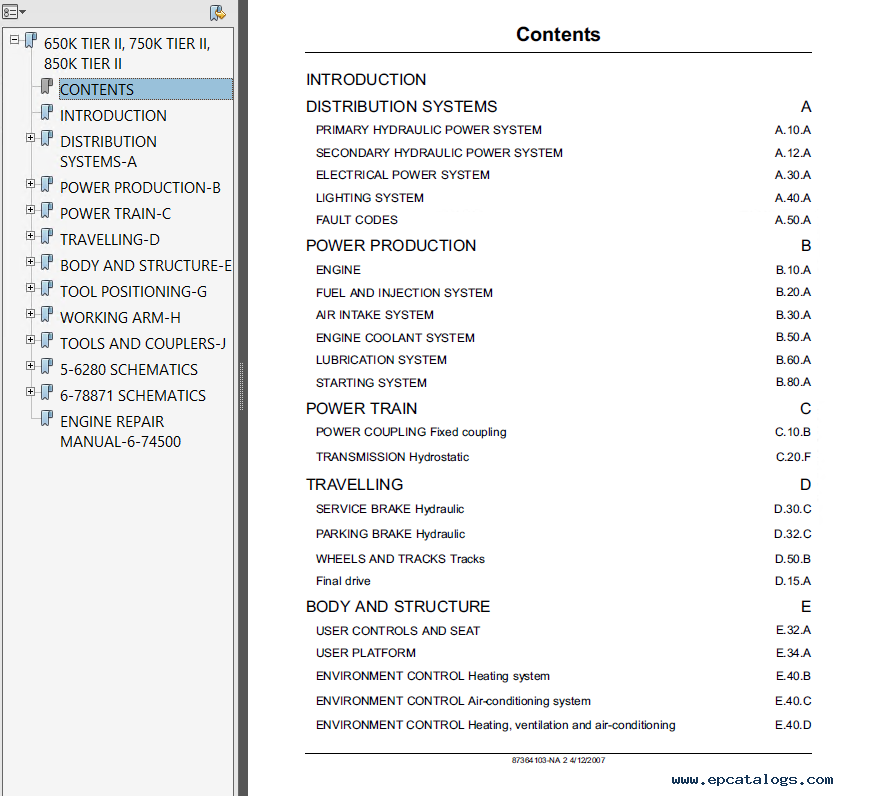884x796 pixels.
Task: Click the bookmark icon beside 6-78871 SCHEMATICS
Action: click(x=47, y=392)
